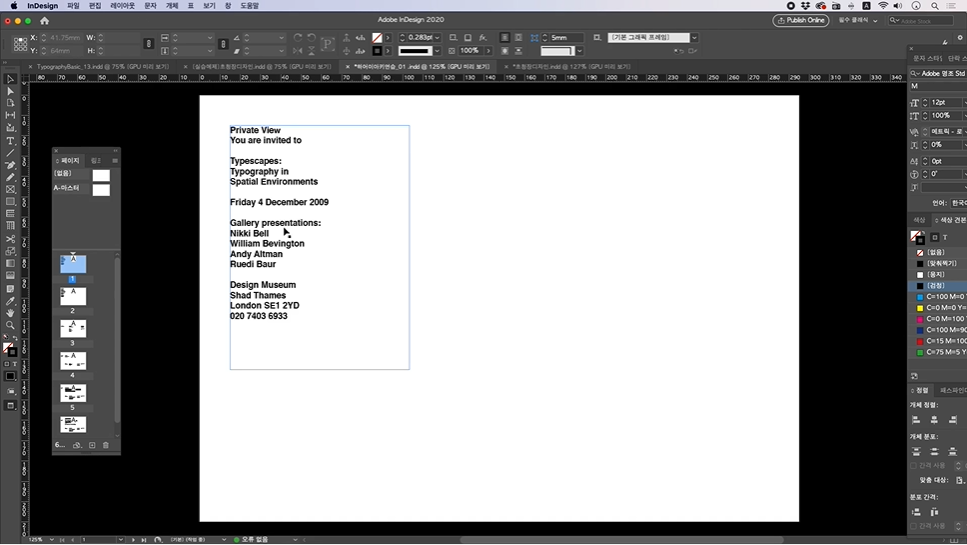The image size is (967, 545).
Task: Select the Yellow C=0 M=0 swatch
Action: tap(938, 308)
